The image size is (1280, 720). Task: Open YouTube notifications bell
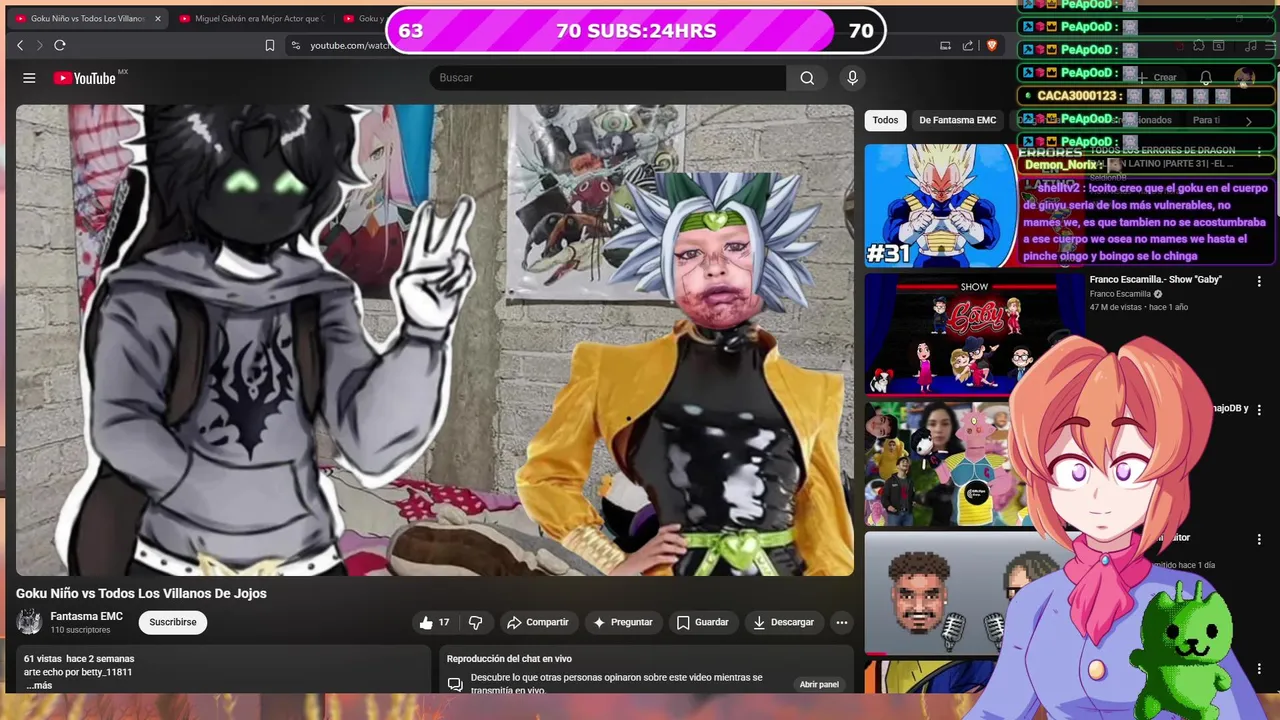[x=1206, y=78]
